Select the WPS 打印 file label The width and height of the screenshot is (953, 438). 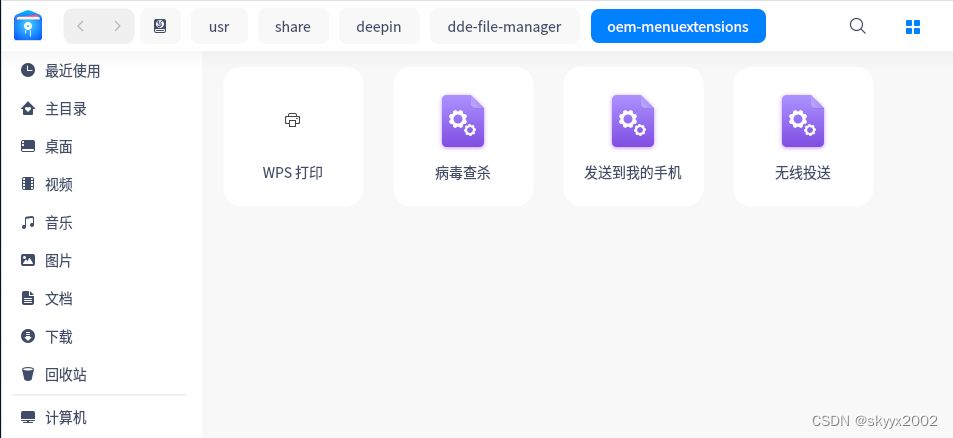coord(293,173)
